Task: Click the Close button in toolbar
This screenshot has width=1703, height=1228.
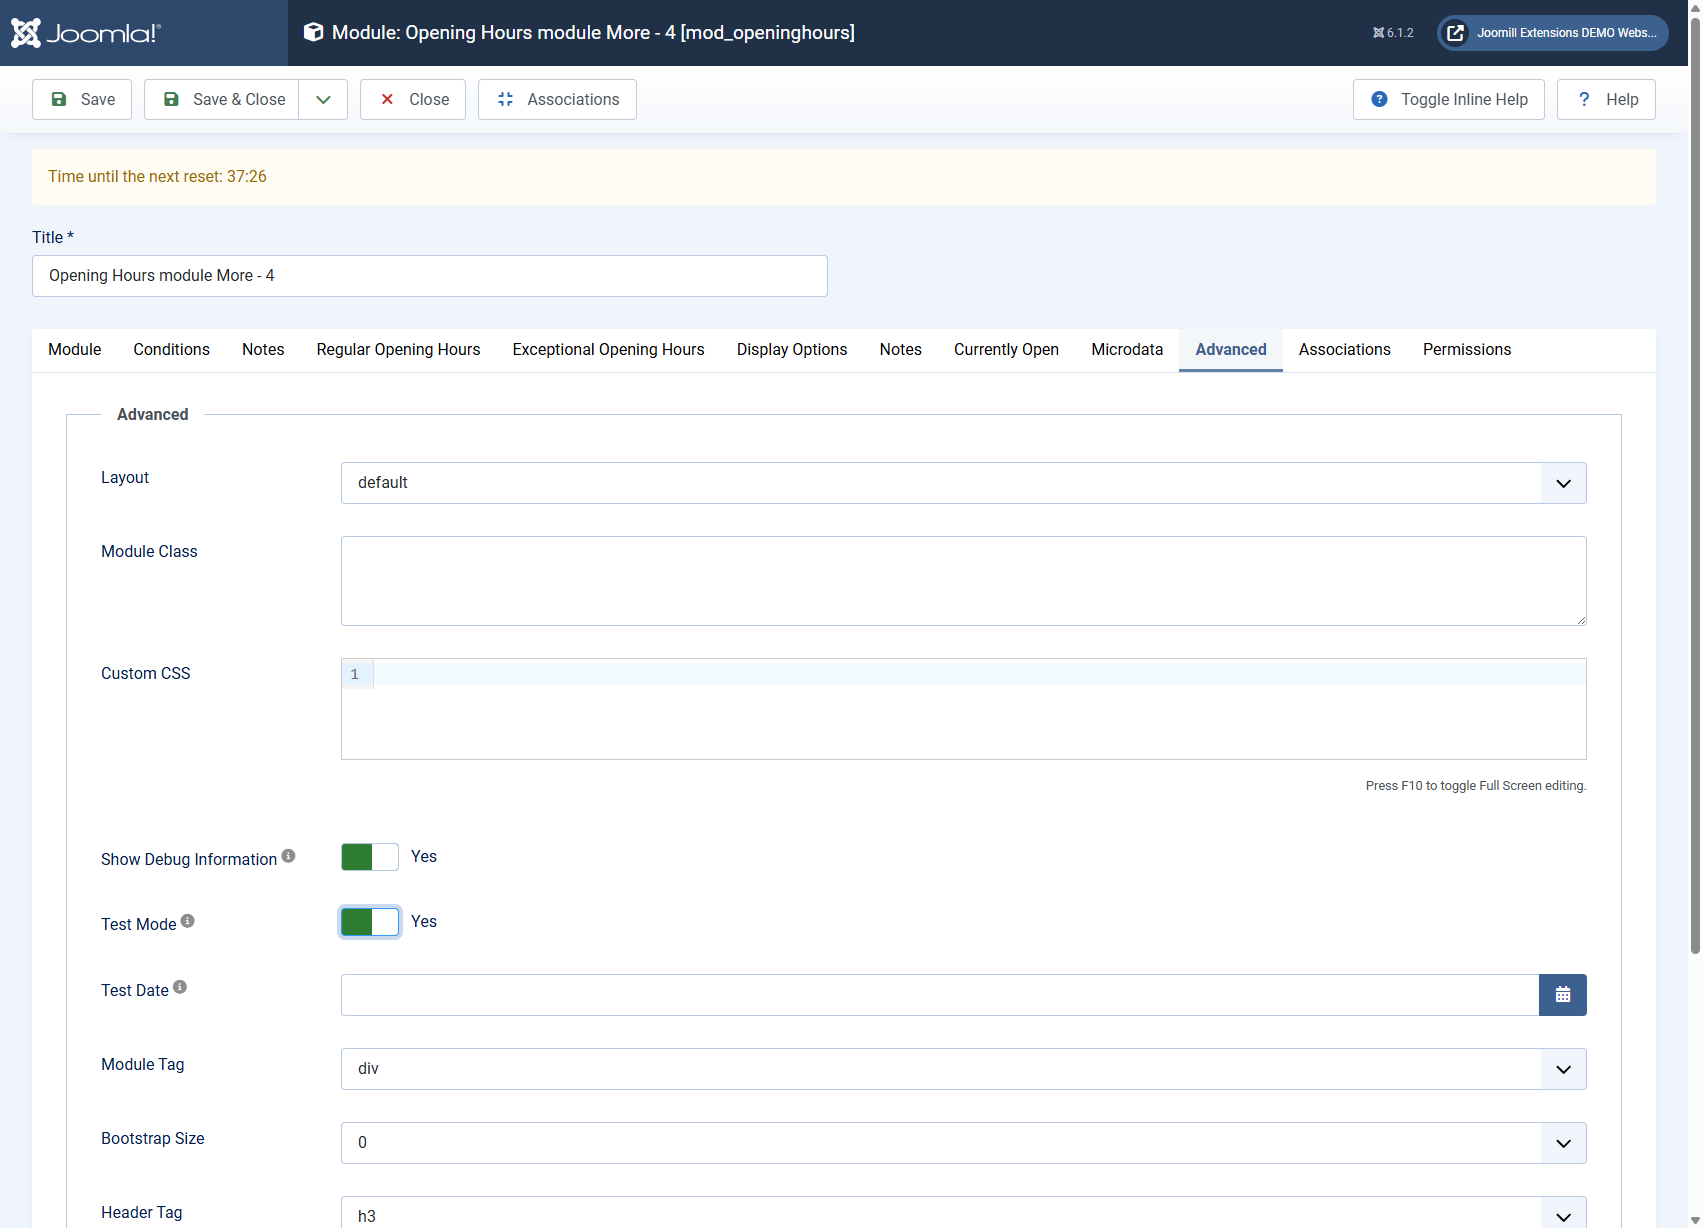Action: 413,100
